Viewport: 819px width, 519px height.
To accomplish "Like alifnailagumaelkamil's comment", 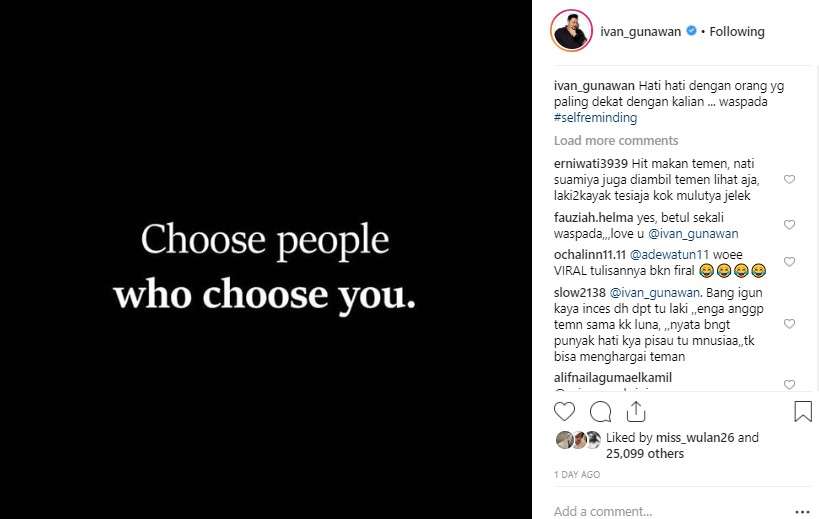I will click(x=789, y=384).
